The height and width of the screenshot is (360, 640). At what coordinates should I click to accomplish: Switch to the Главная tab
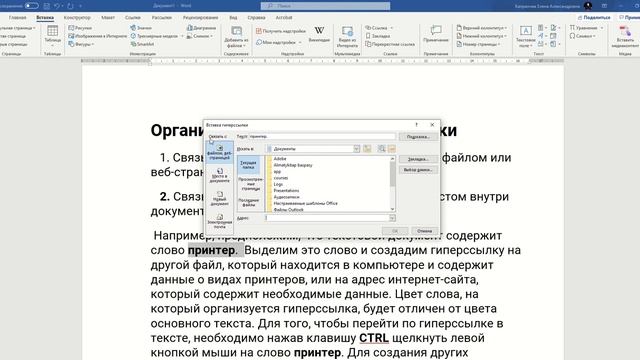pyautogui.click(x=18, y=18)
